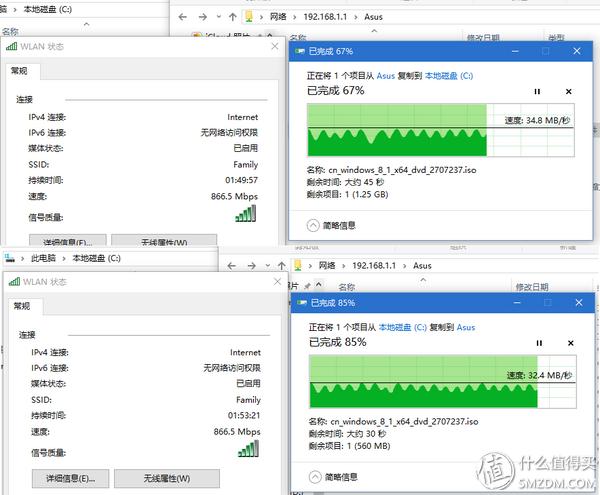Close the 已完成 85% copy dialog
Image resolution: width=600 pixels, height=495 pixels.
579,303
